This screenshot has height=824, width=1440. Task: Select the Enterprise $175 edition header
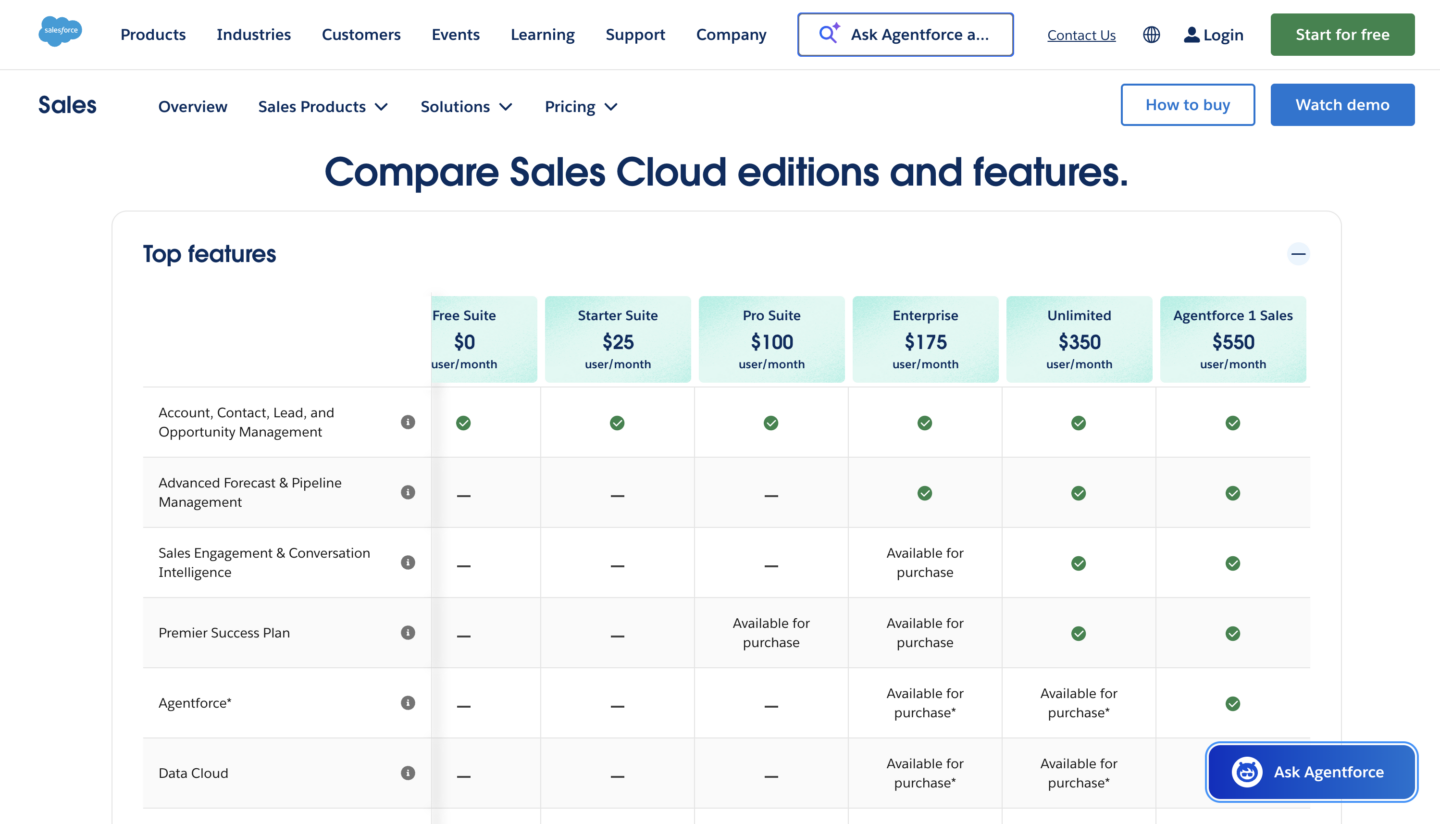click(x=925, y=339)
